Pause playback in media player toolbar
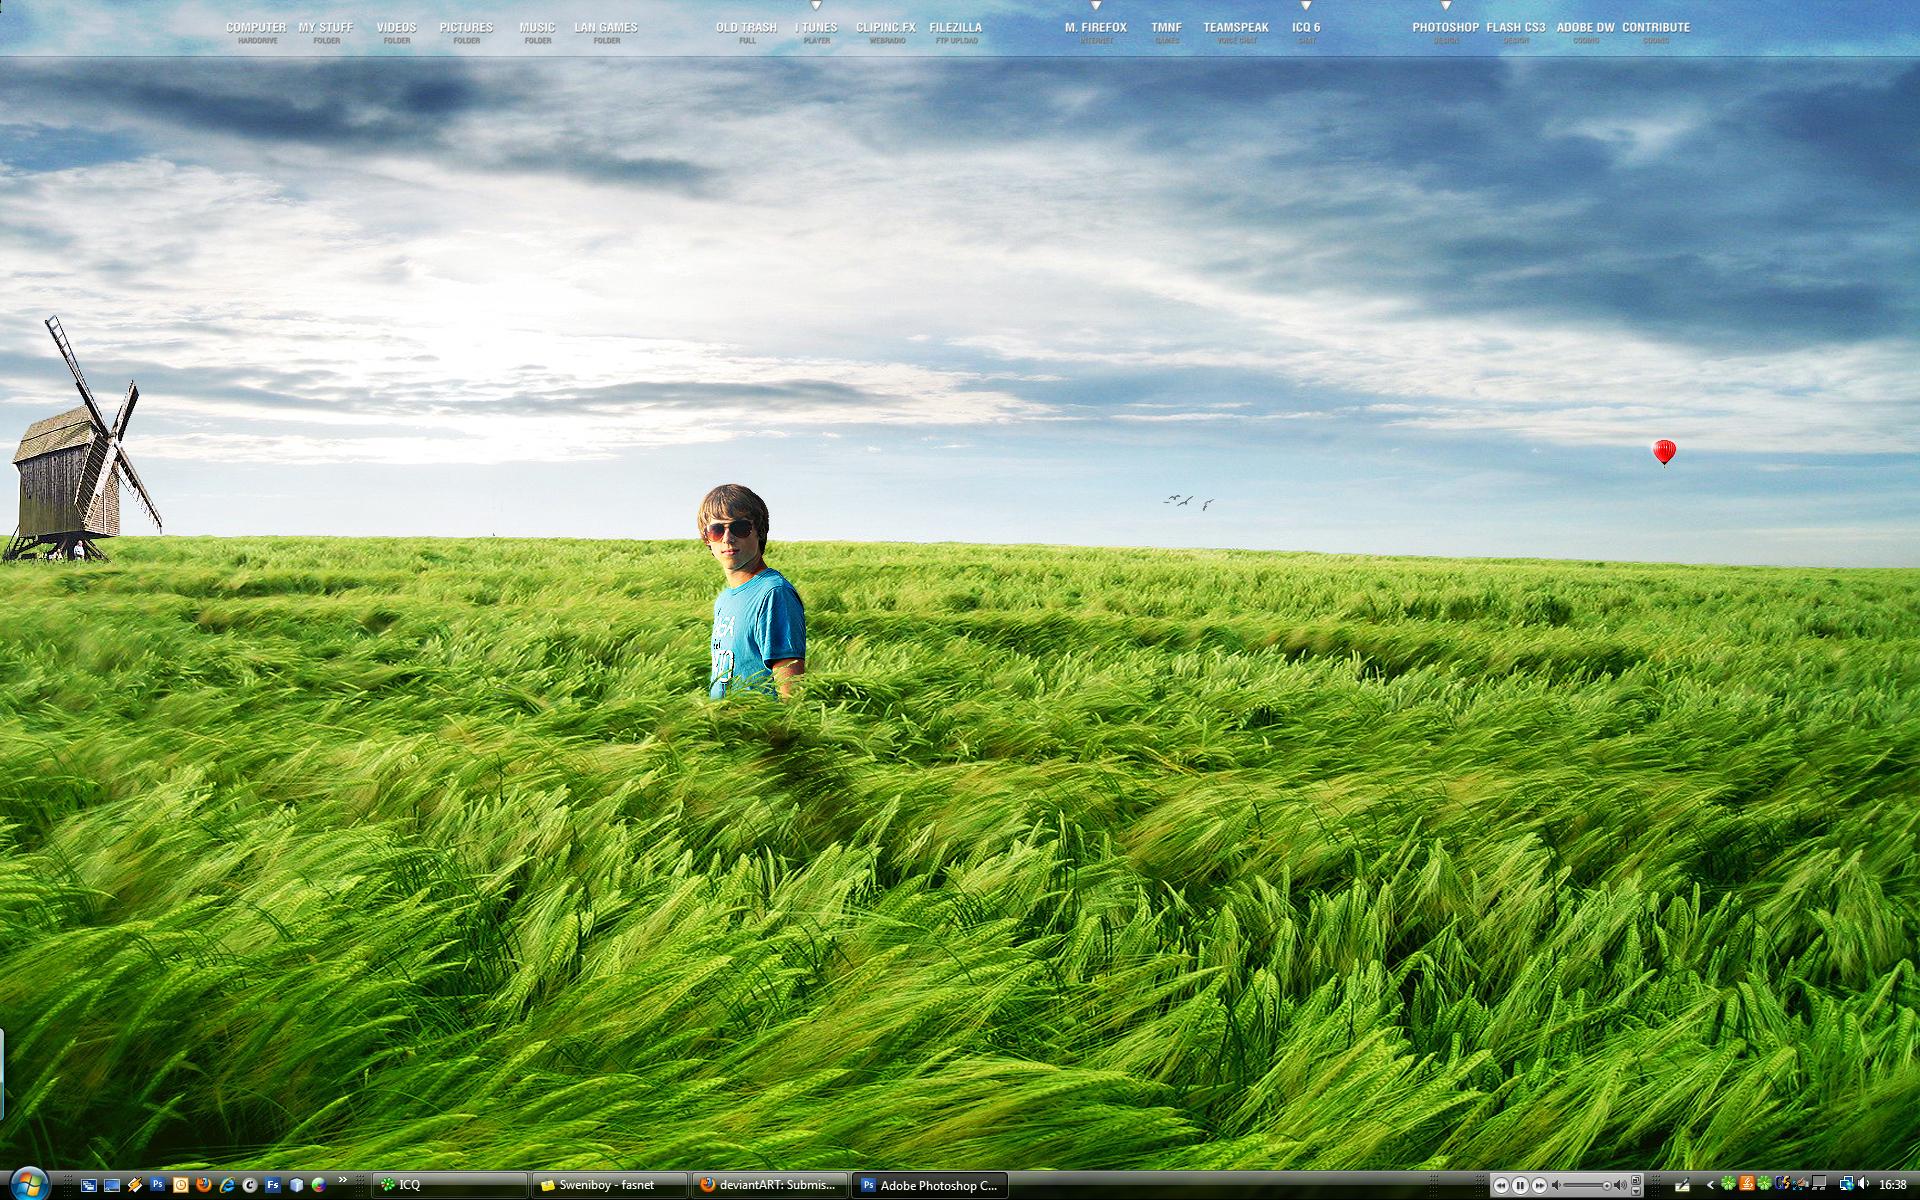Viewport: 1920px width, 1200px height. (x=1520, y=1185)
